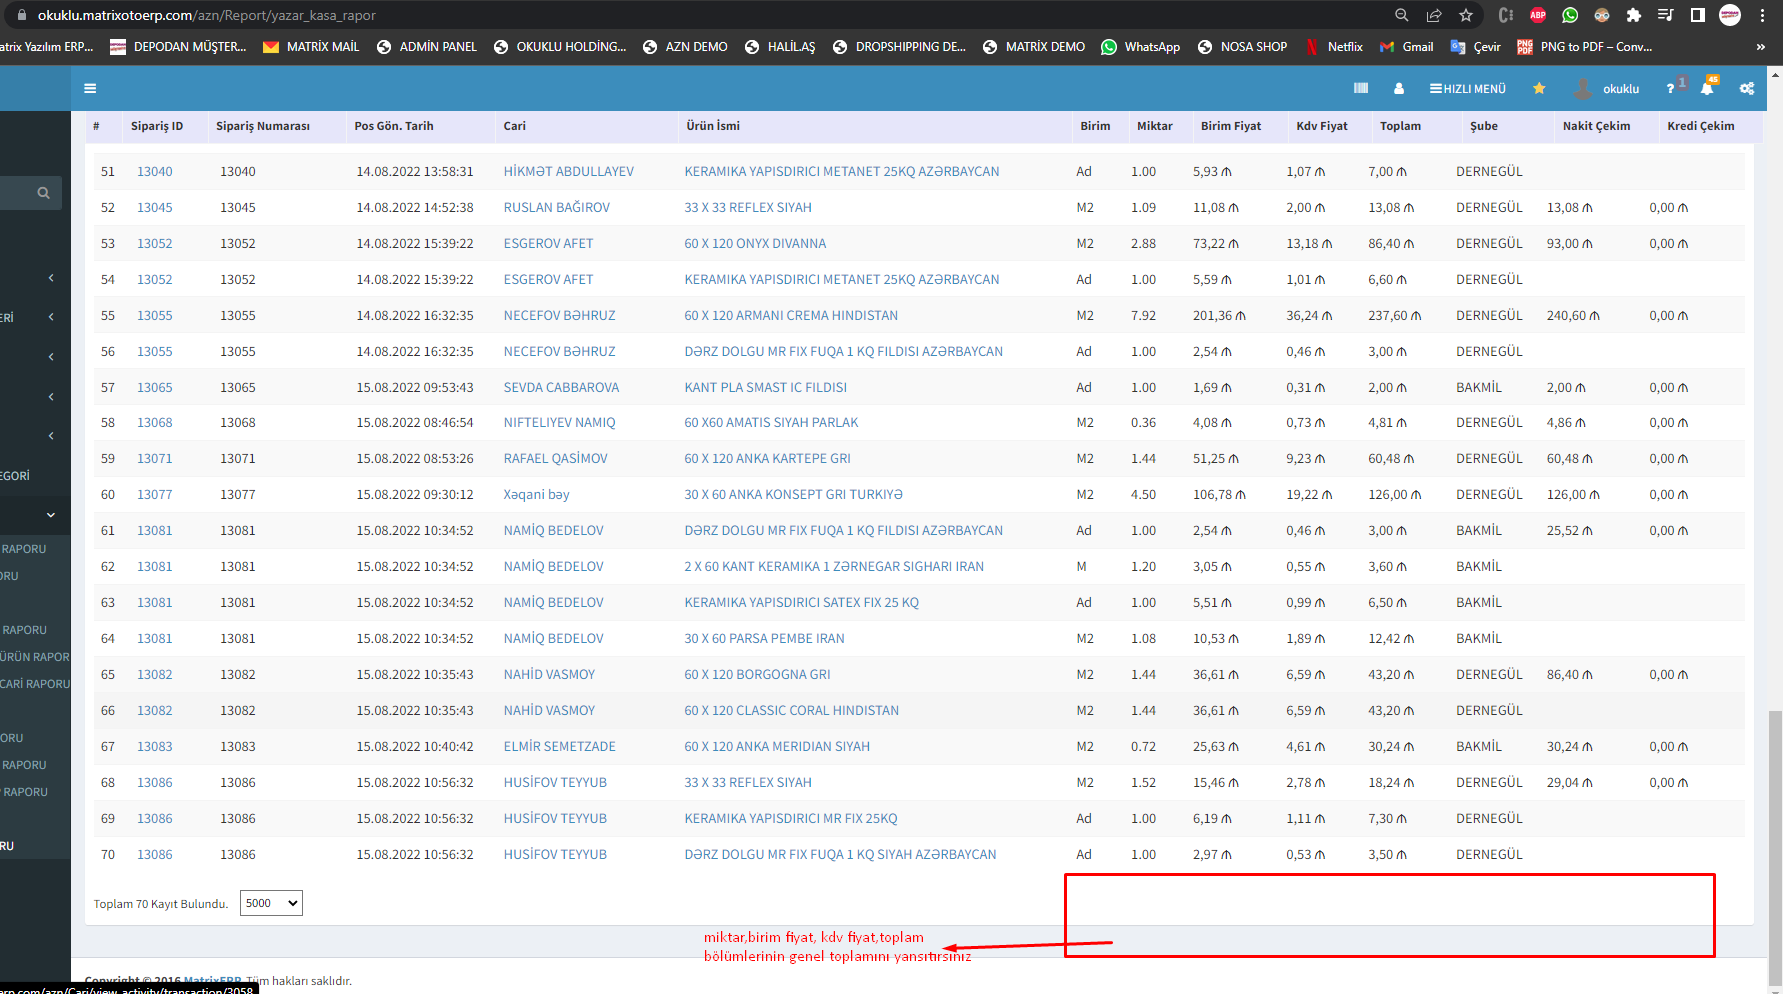Viewport: 1783px width, 994px height.
Task: Open the notifications bell icon
Action: [1706, 89]
